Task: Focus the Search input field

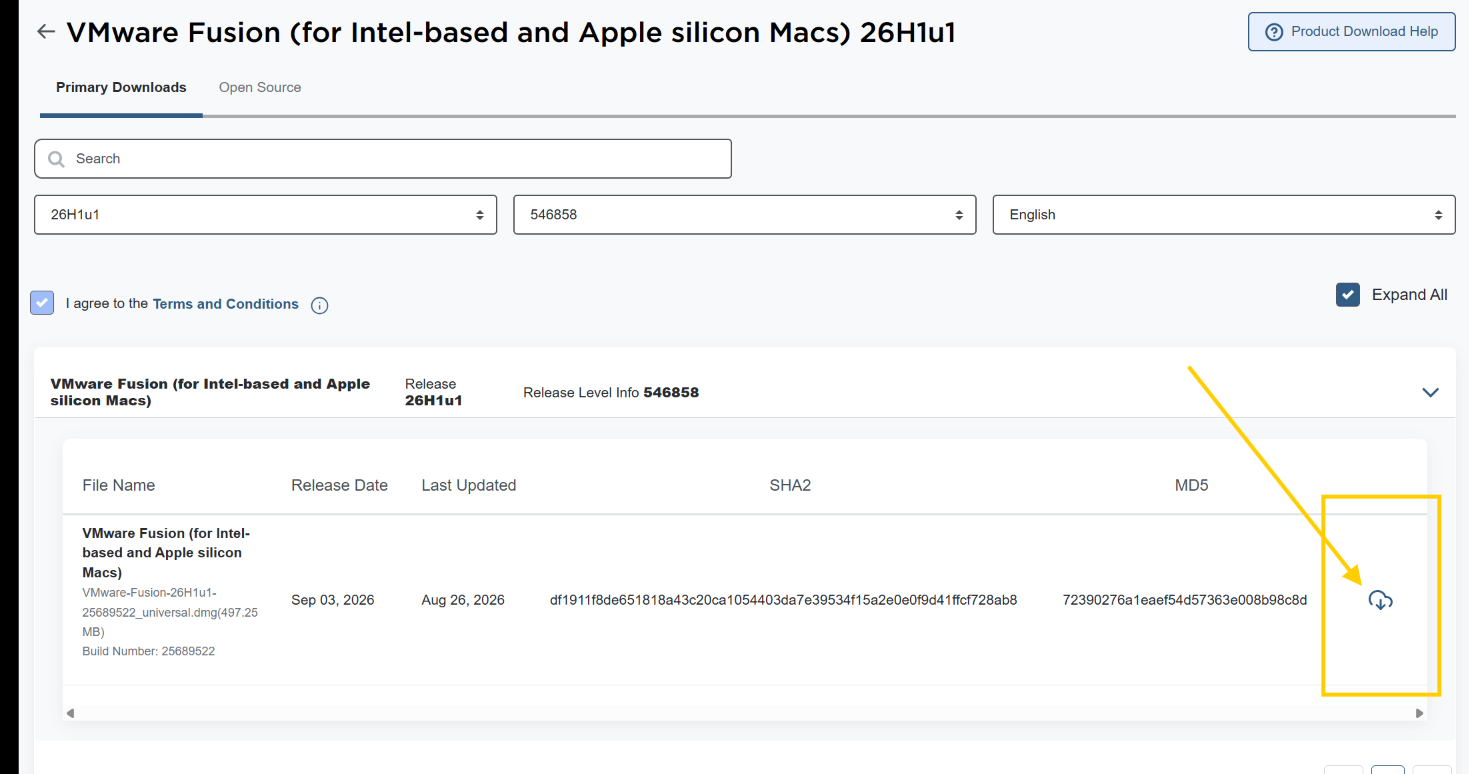Action: coord(383,159)
